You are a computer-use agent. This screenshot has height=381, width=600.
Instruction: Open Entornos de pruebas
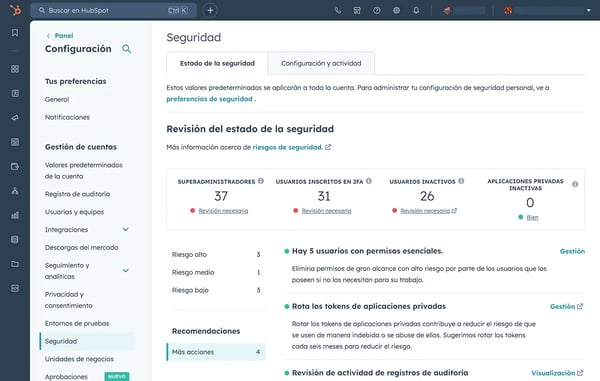(x=77, y=323)
